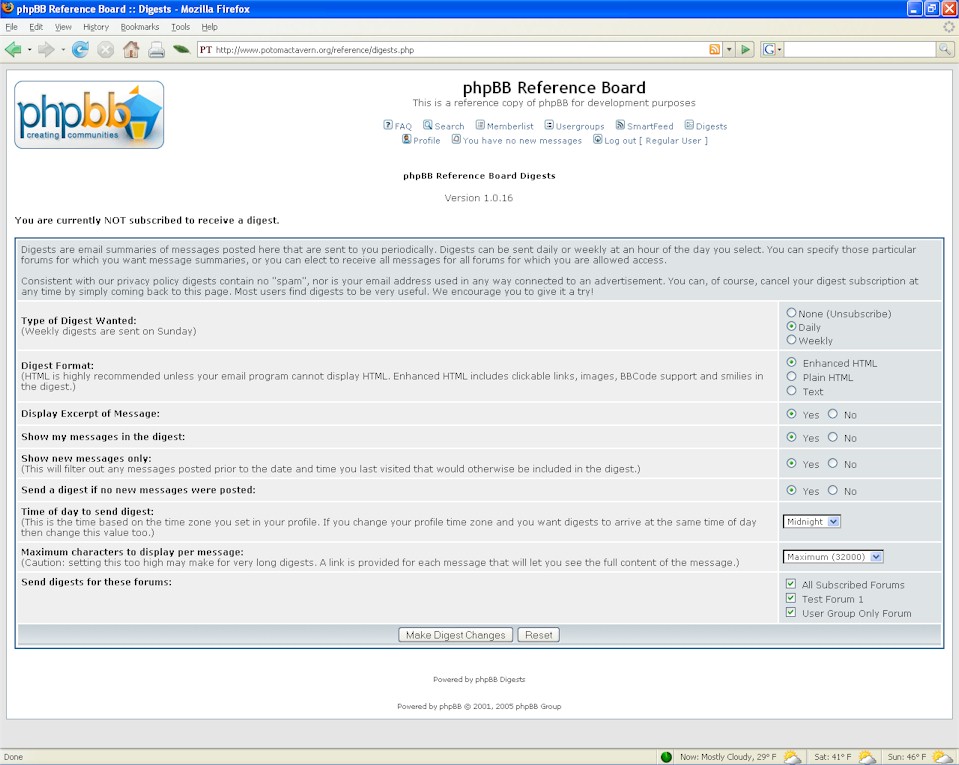The width and height of the screenshot is (959, 765).
Task: Click the RSS feed icon in address bar
Action: [x=714, y=50]
